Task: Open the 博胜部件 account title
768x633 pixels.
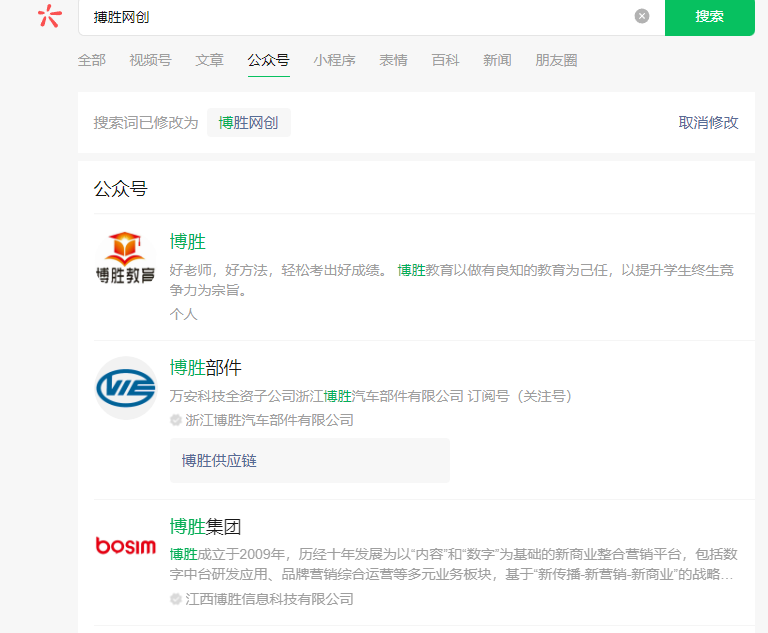Action: [206, 367]
